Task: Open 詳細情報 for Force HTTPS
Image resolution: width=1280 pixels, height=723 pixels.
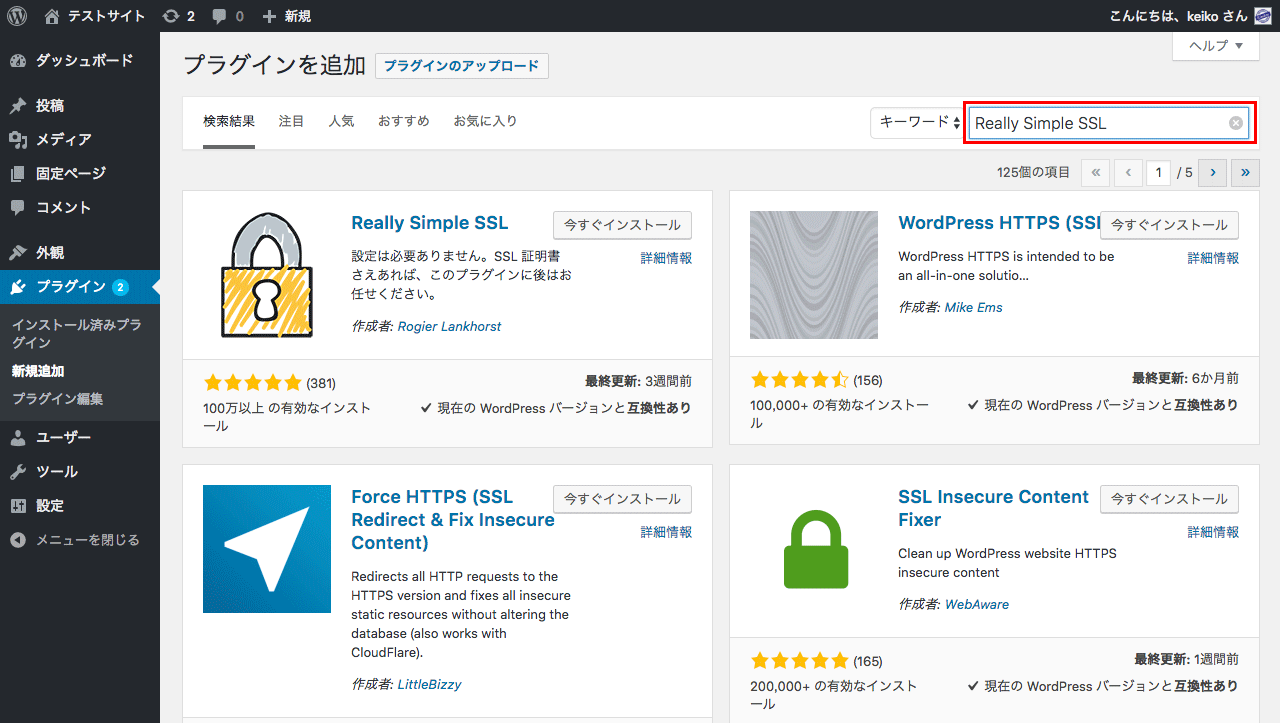Action: (666, 532)
